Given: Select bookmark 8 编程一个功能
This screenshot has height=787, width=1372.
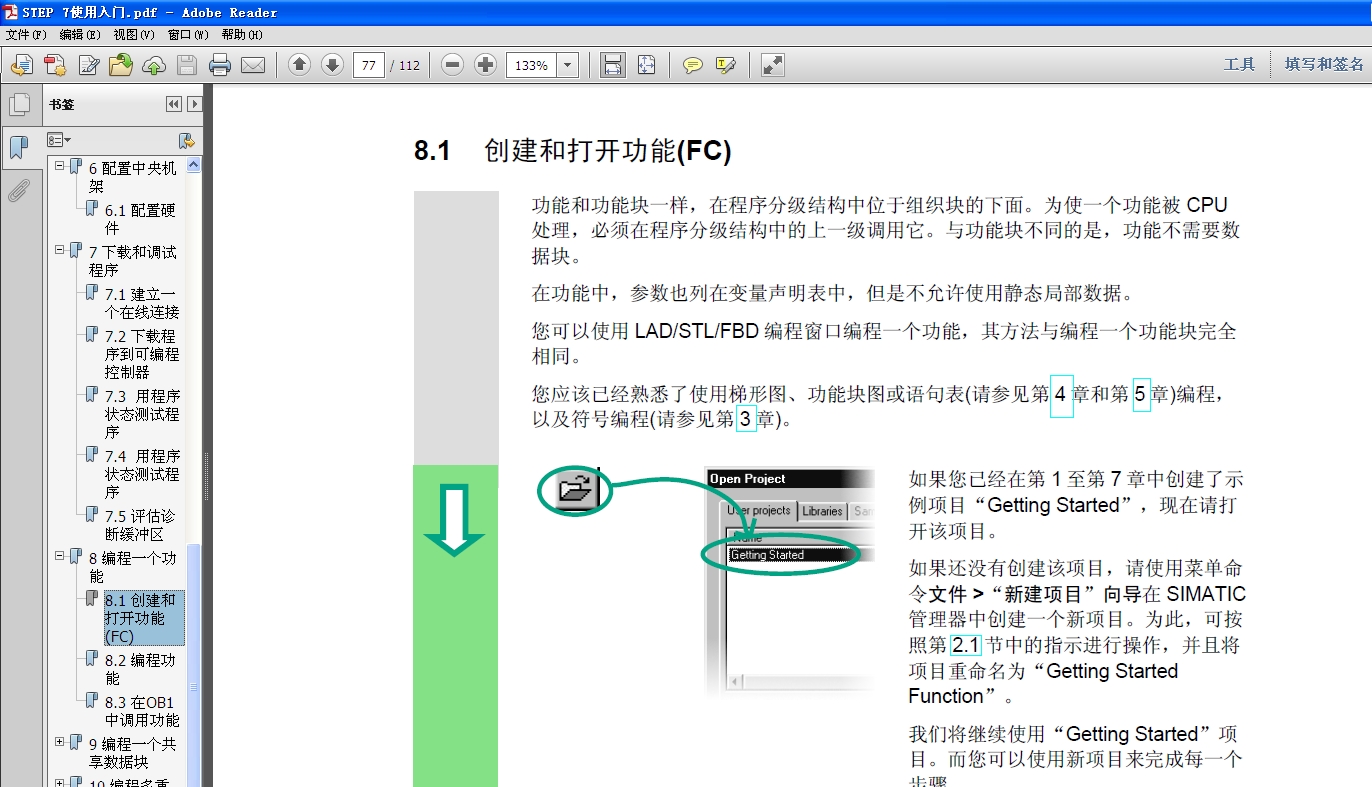Looking at the screenshot, I should coord(132,567).
